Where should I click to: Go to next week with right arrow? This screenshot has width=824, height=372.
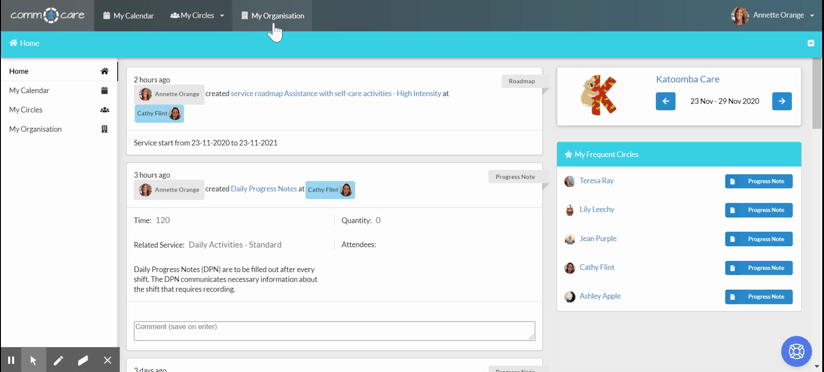(x=782, y=101)
